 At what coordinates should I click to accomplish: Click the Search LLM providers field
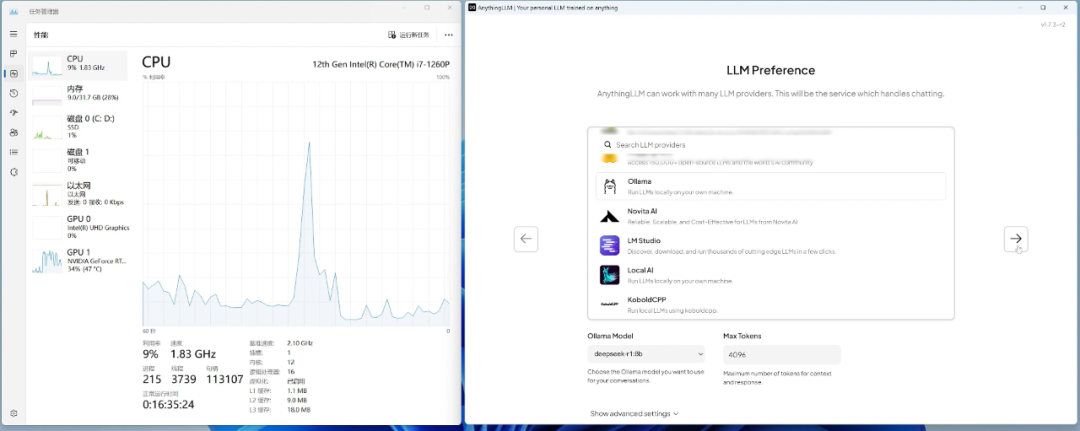[x=771, y=145]
